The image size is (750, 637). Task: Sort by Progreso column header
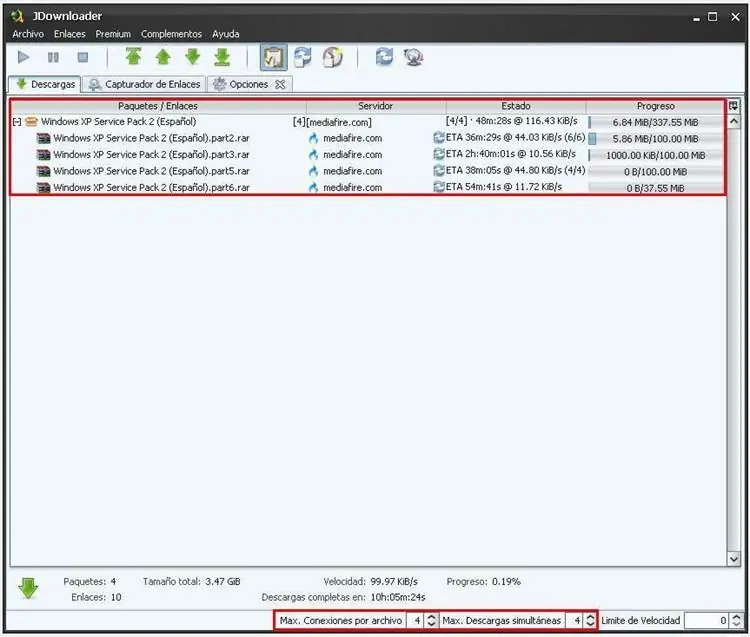click(655, 106)
